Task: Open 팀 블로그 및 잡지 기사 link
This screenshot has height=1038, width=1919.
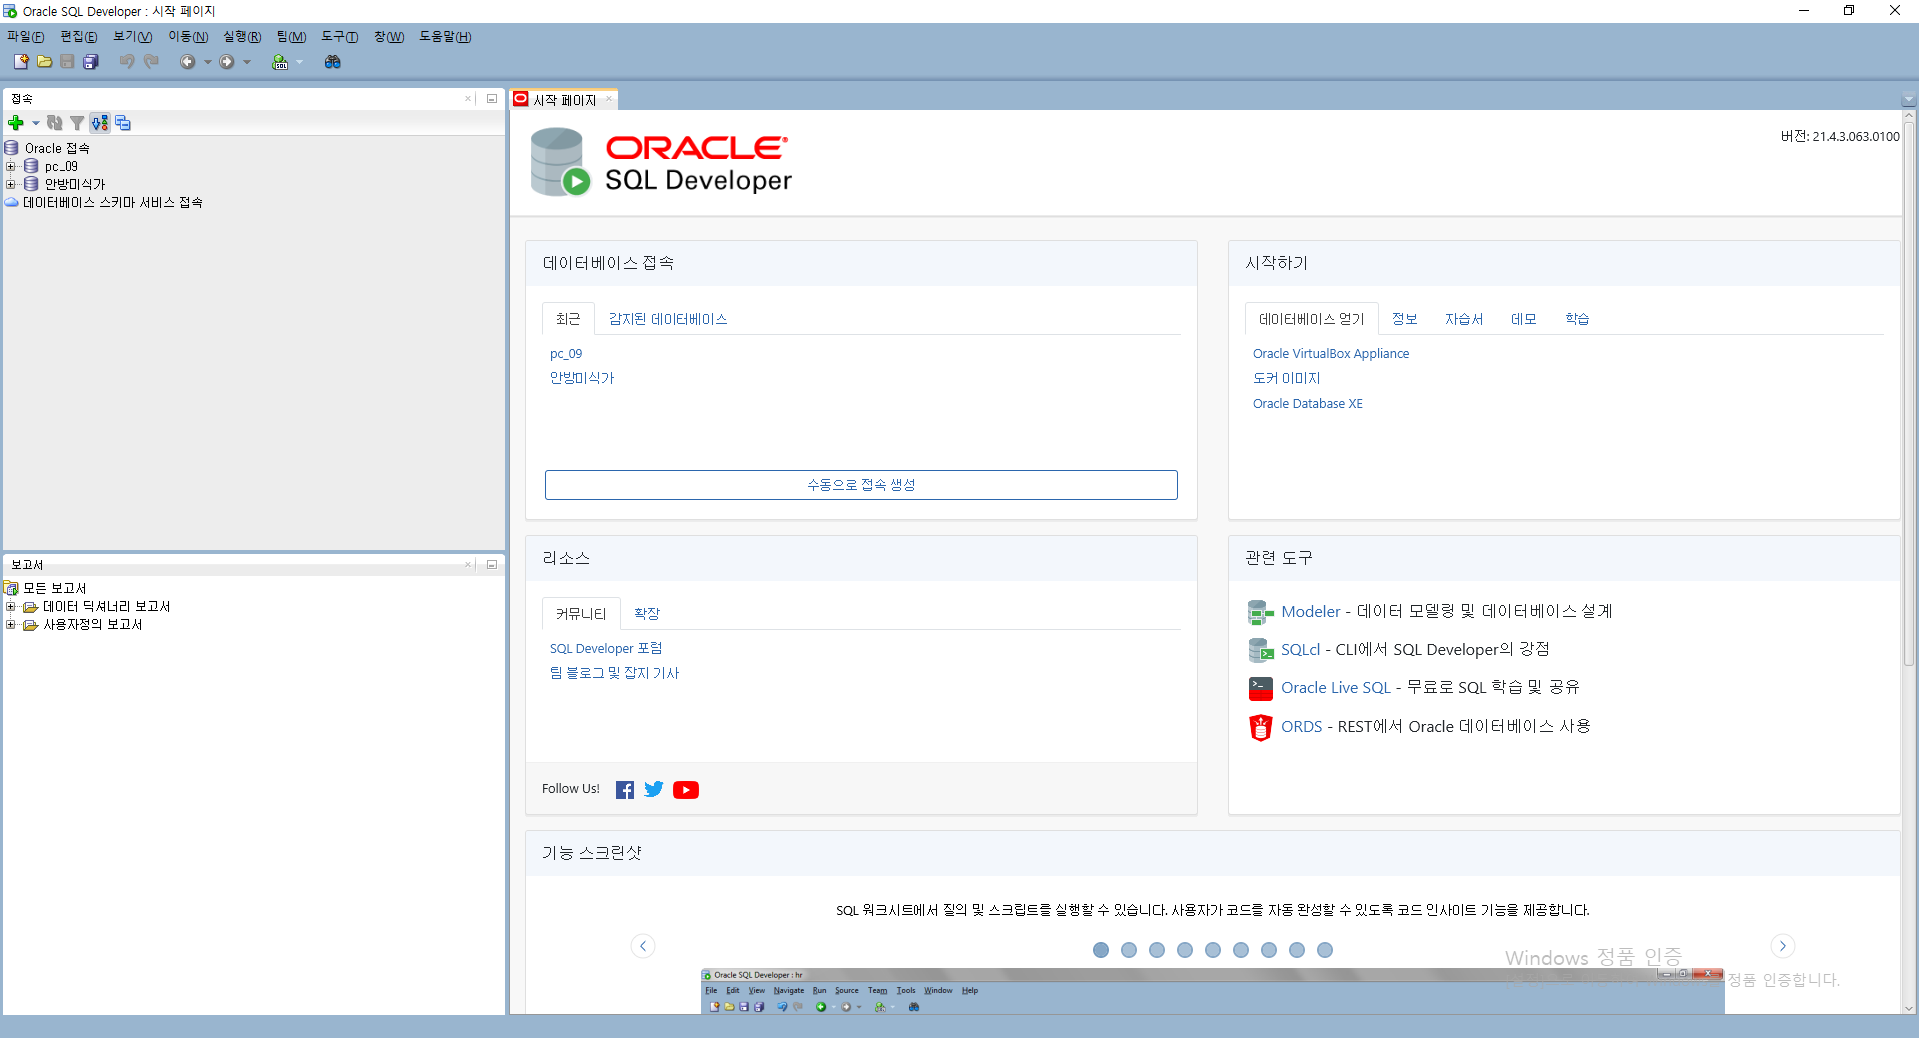Action: (x=614, y=674)
